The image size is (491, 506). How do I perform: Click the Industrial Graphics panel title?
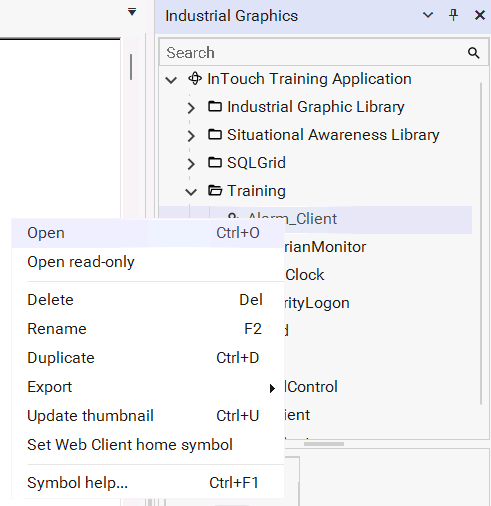tap(232, 16)
